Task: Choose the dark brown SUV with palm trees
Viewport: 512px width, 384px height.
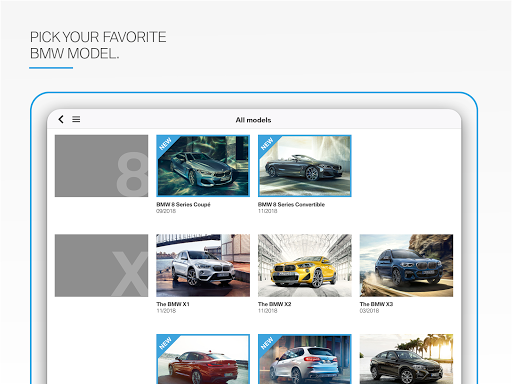Action: click(x=406, y=359)
